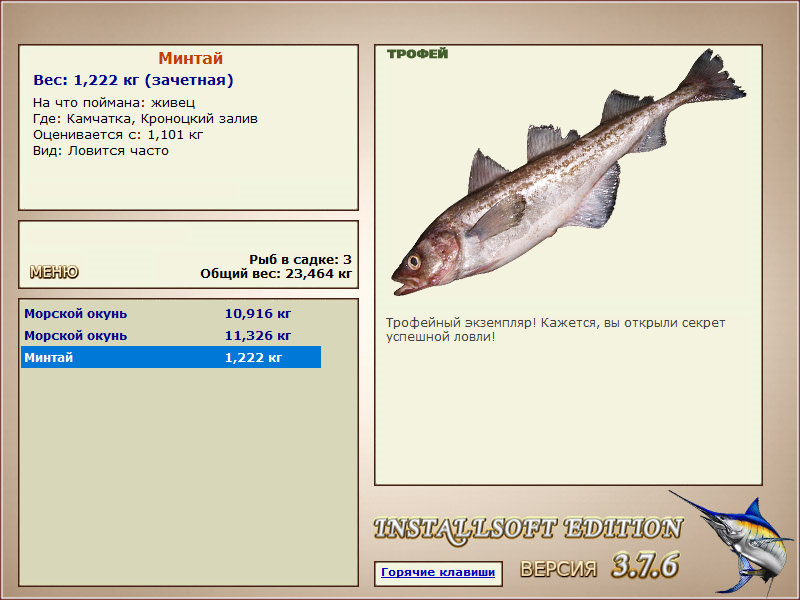Click the ВЕРСИЯ 3.7.6 version label
Image resolution: width=800 pixels, height=600 pixels.
[x=599, y=566]
